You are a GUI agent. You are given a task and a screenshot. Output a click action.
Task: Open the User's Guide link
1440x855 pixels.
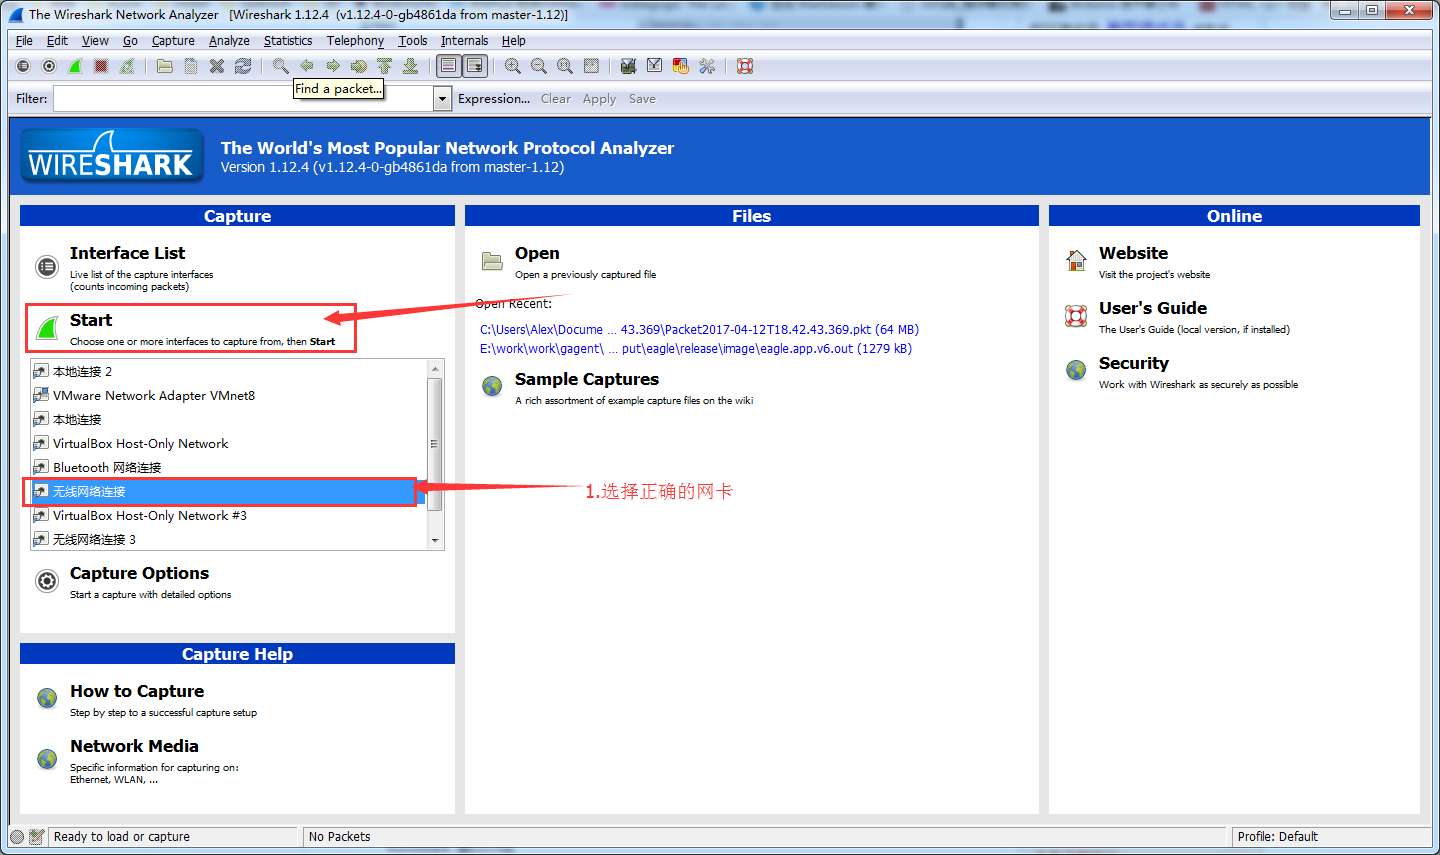[1153, 308]
